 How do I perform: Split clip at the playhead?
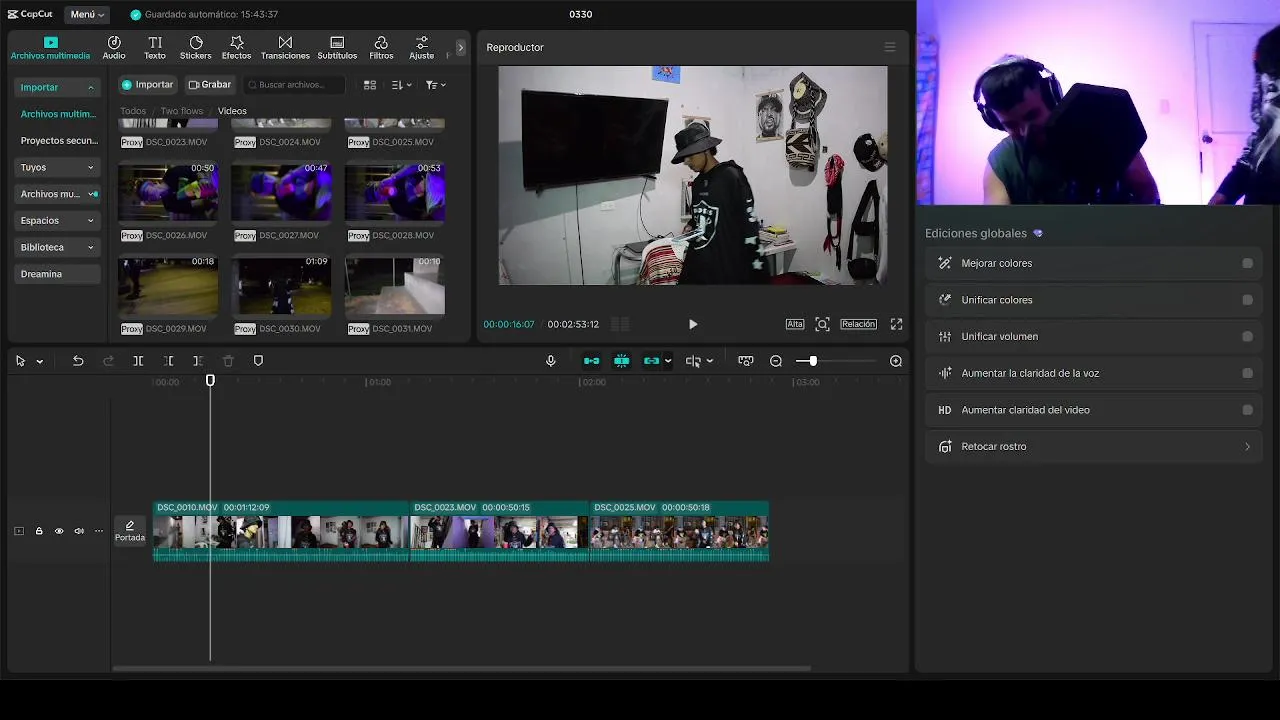pos(138,361)
